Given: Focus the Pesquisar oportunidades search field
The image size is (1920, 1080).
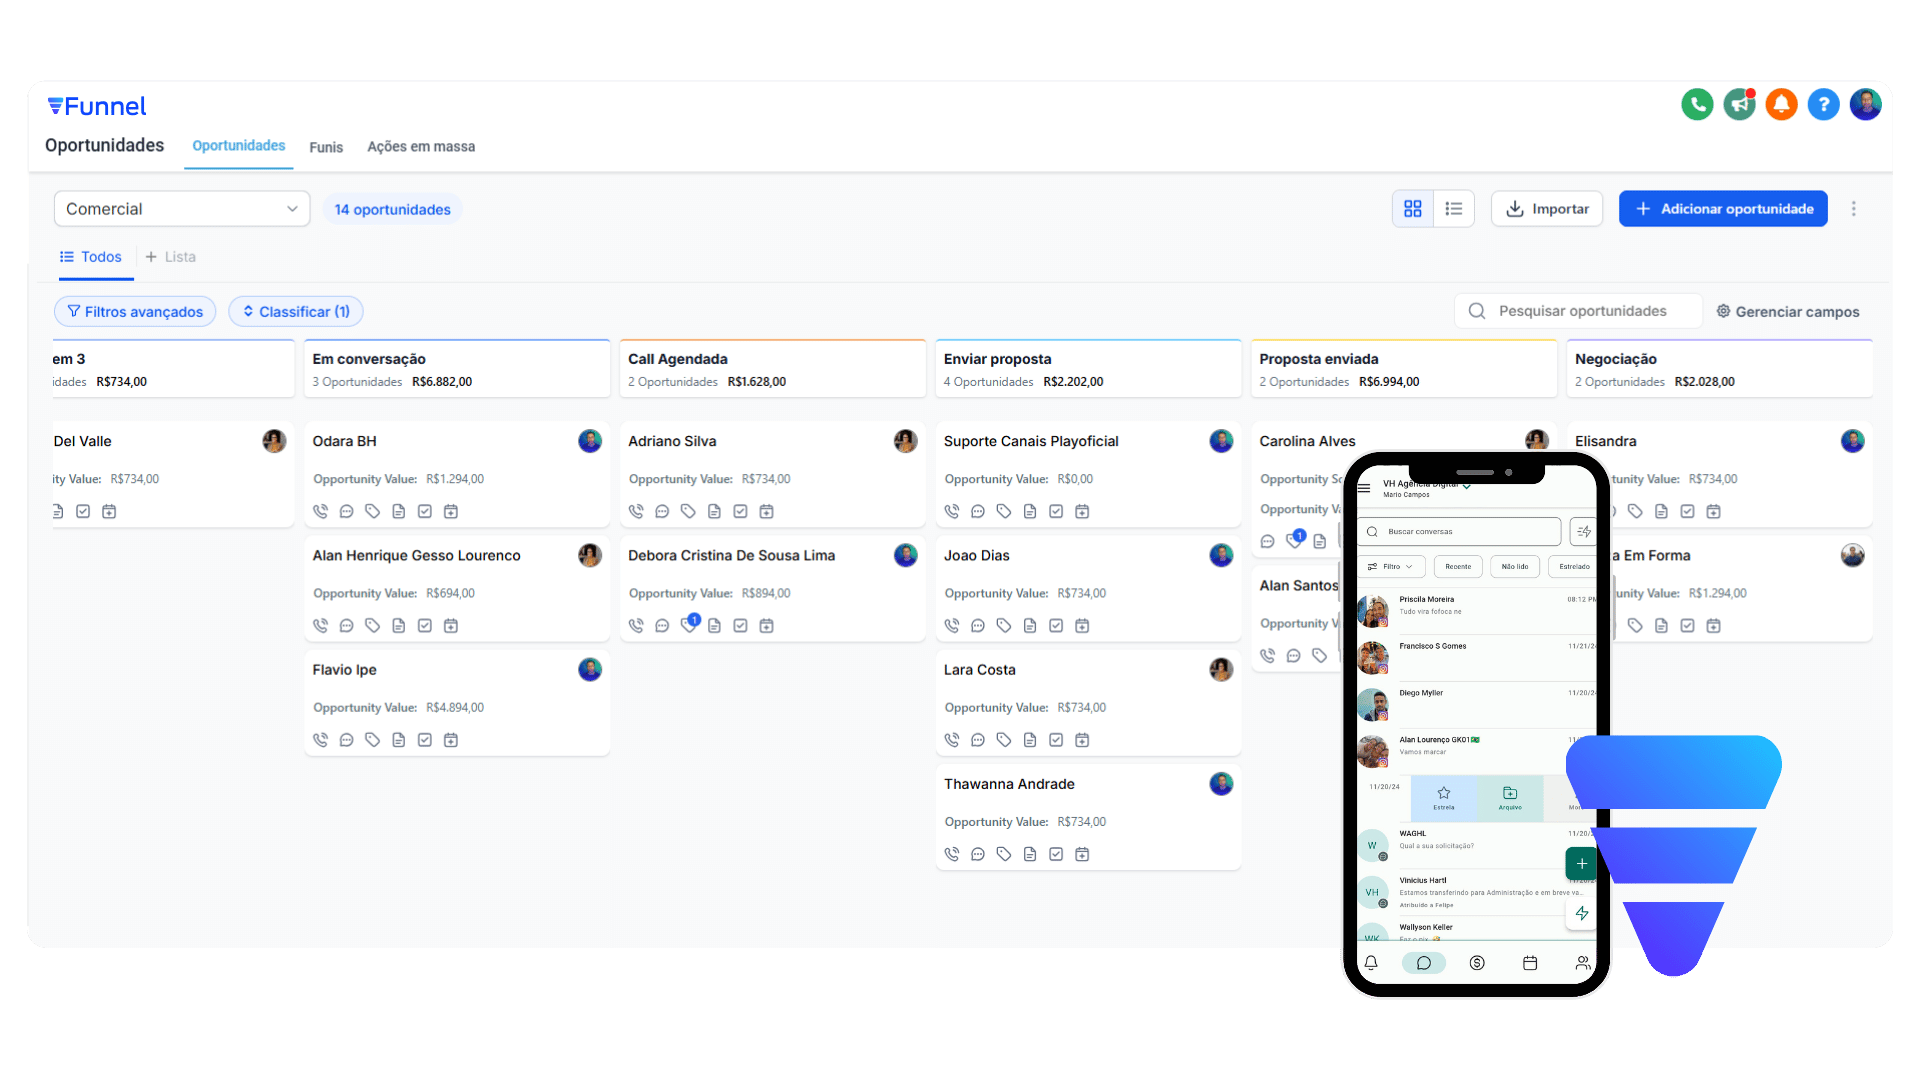Looking at the screenshot, I should tap(1582, 311).
